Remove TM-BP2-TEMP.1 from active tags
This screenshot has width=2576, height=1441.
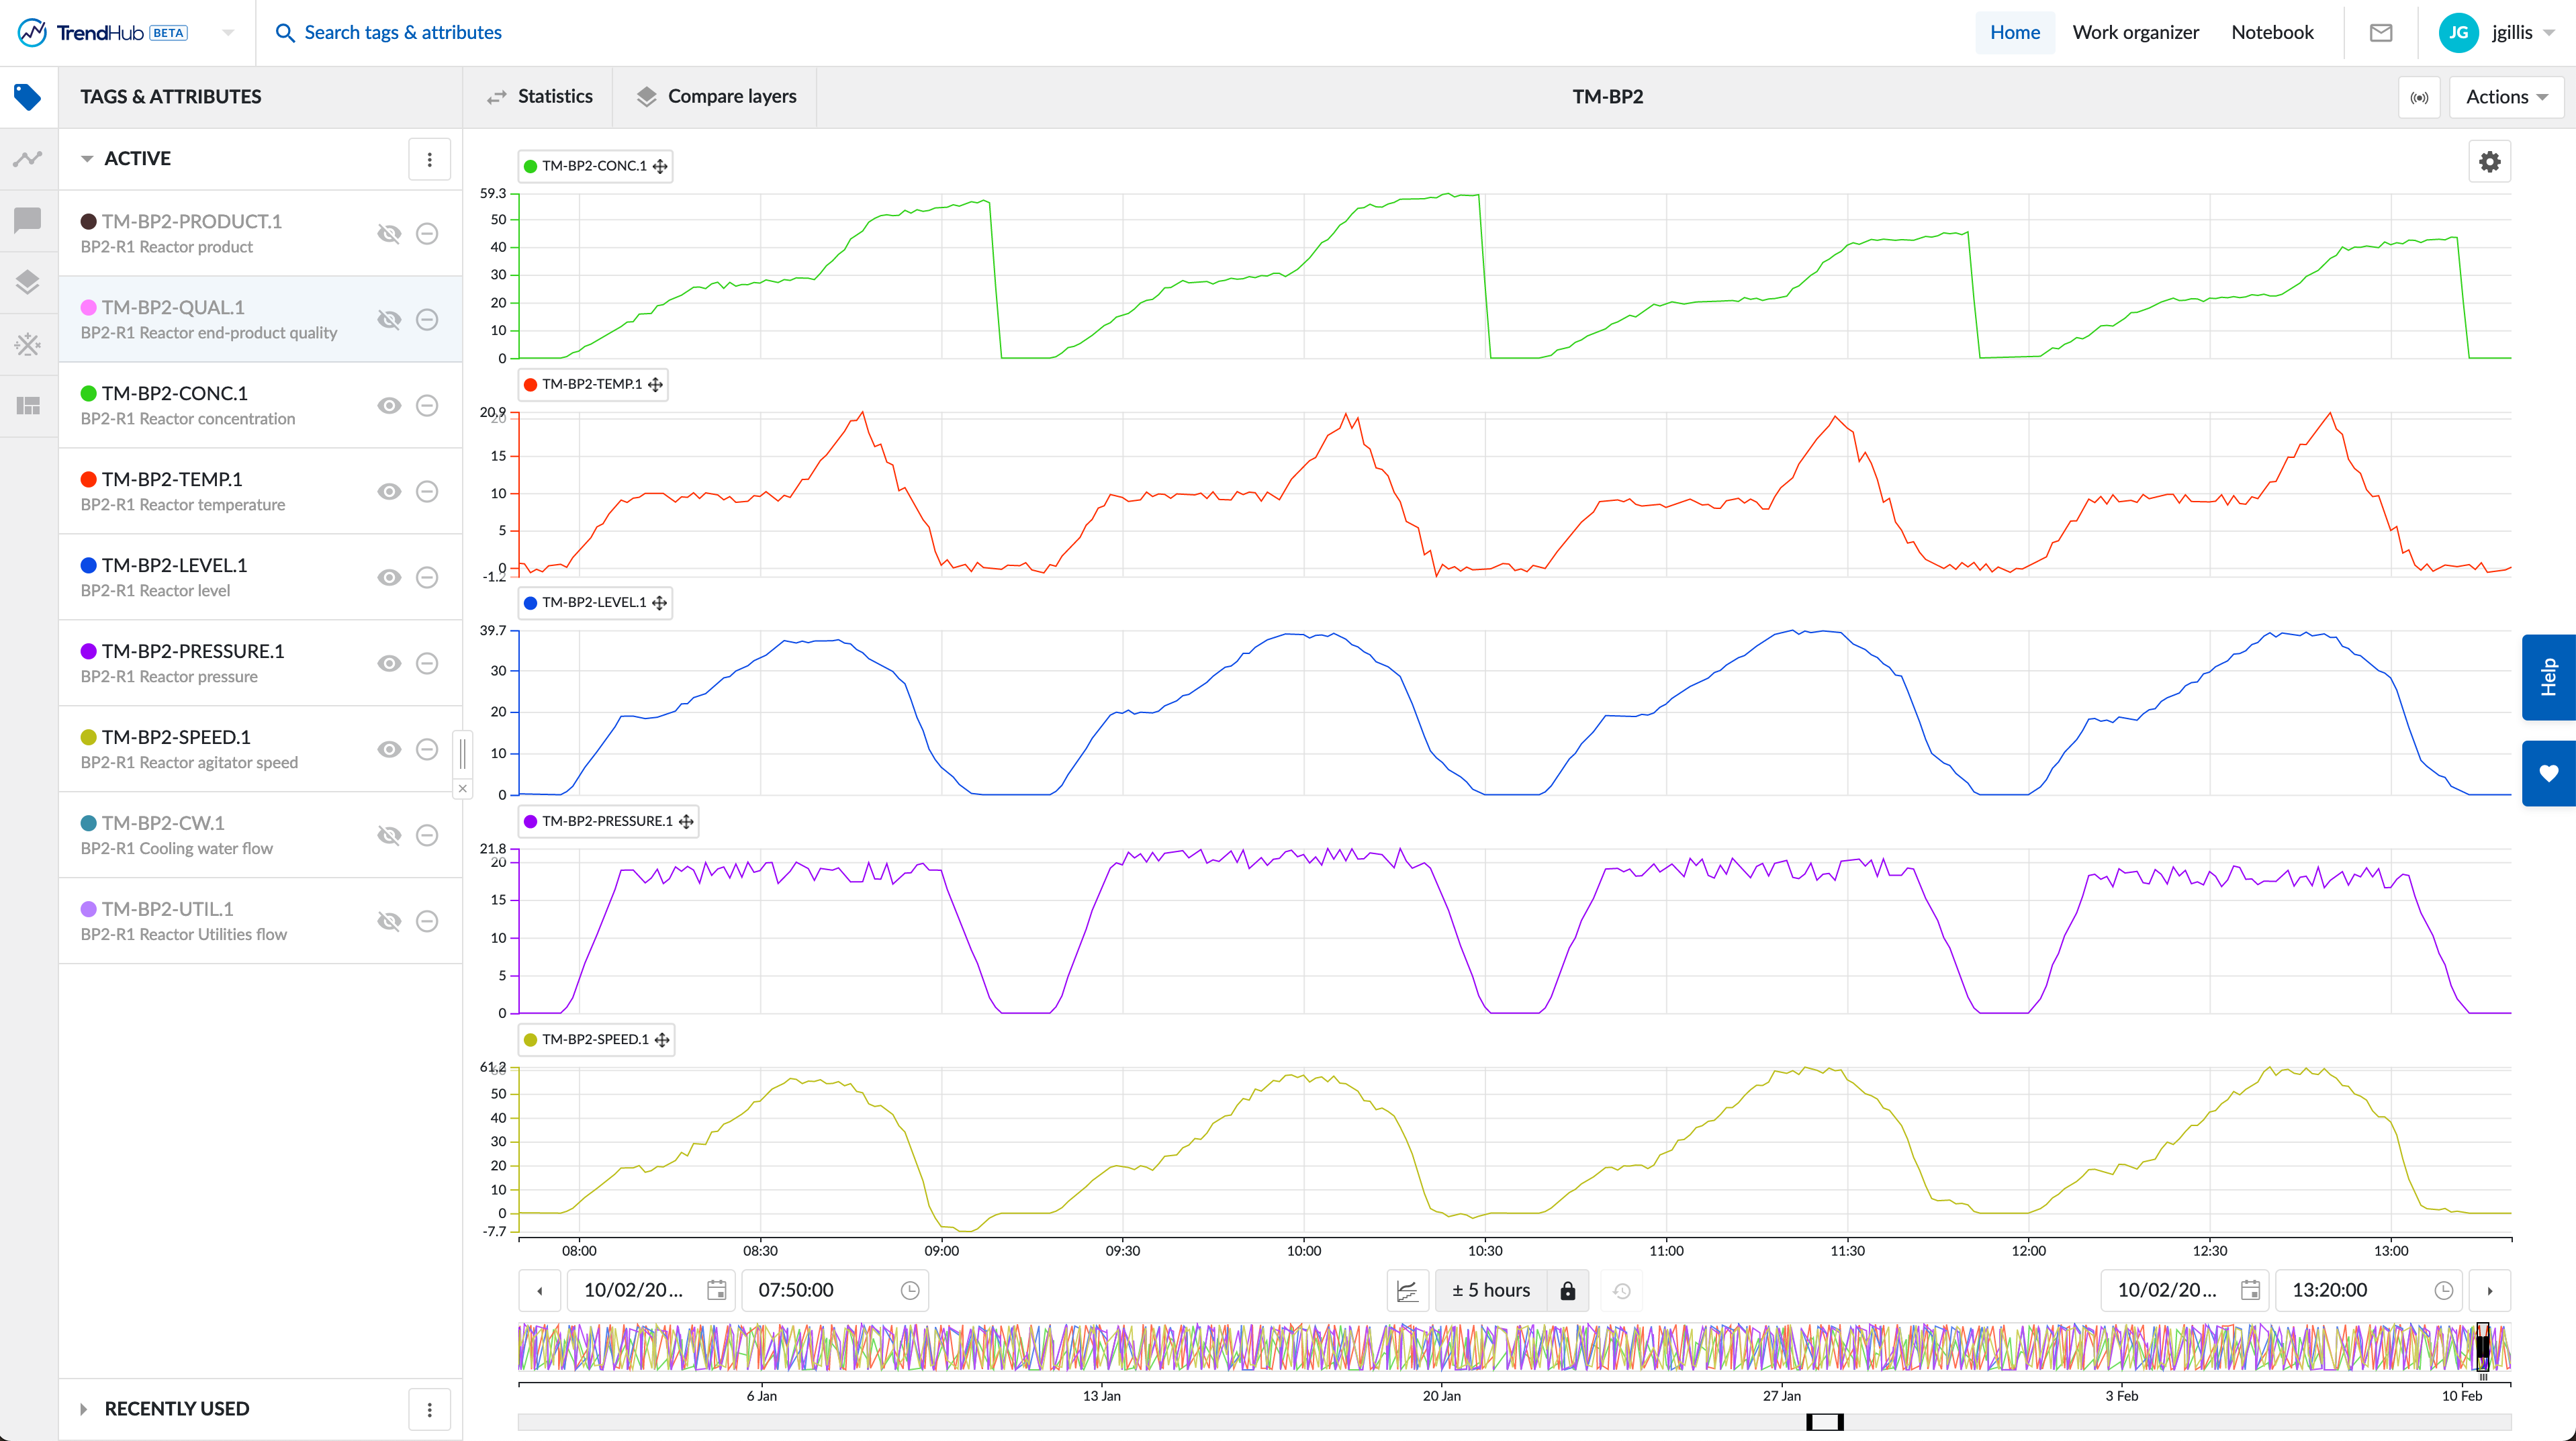(427, 492)
